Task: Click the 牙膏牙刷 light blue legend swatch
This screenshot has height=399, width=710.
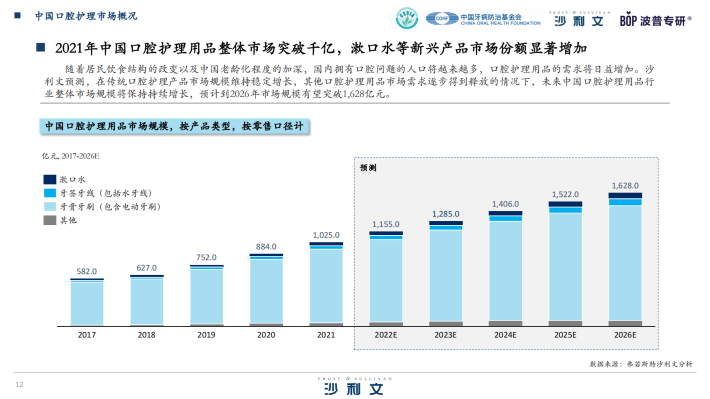Action: tap(50, 207)
